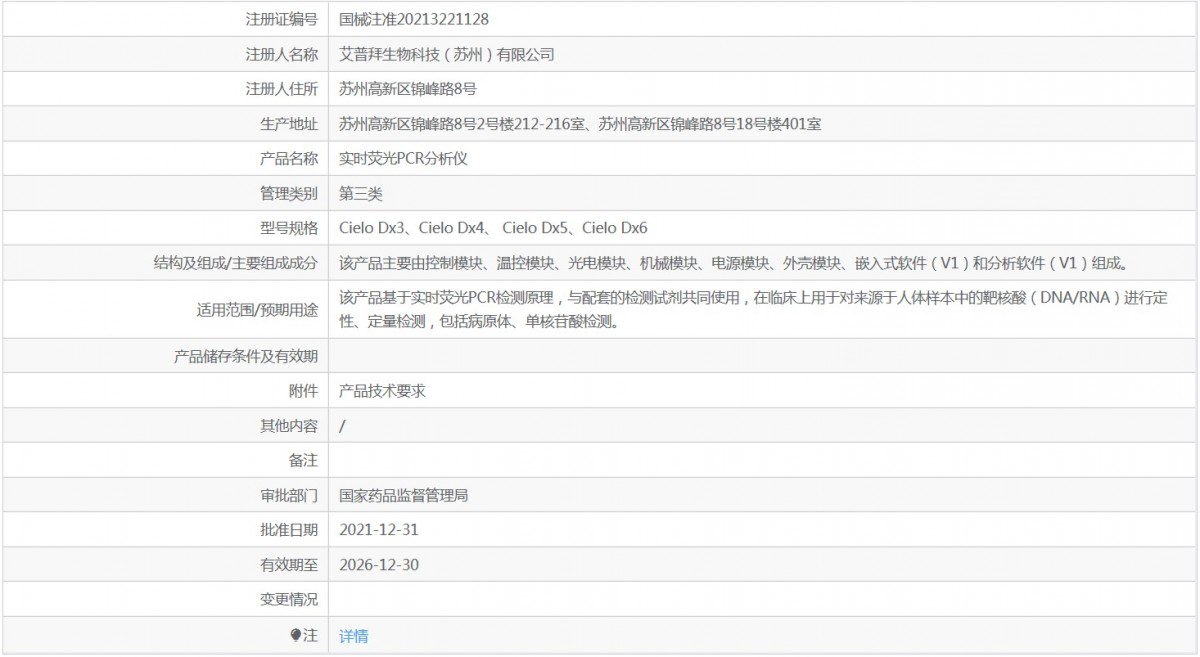
Task: Open the 详情 link in the 注 row
Action: (x=354, y=636)
